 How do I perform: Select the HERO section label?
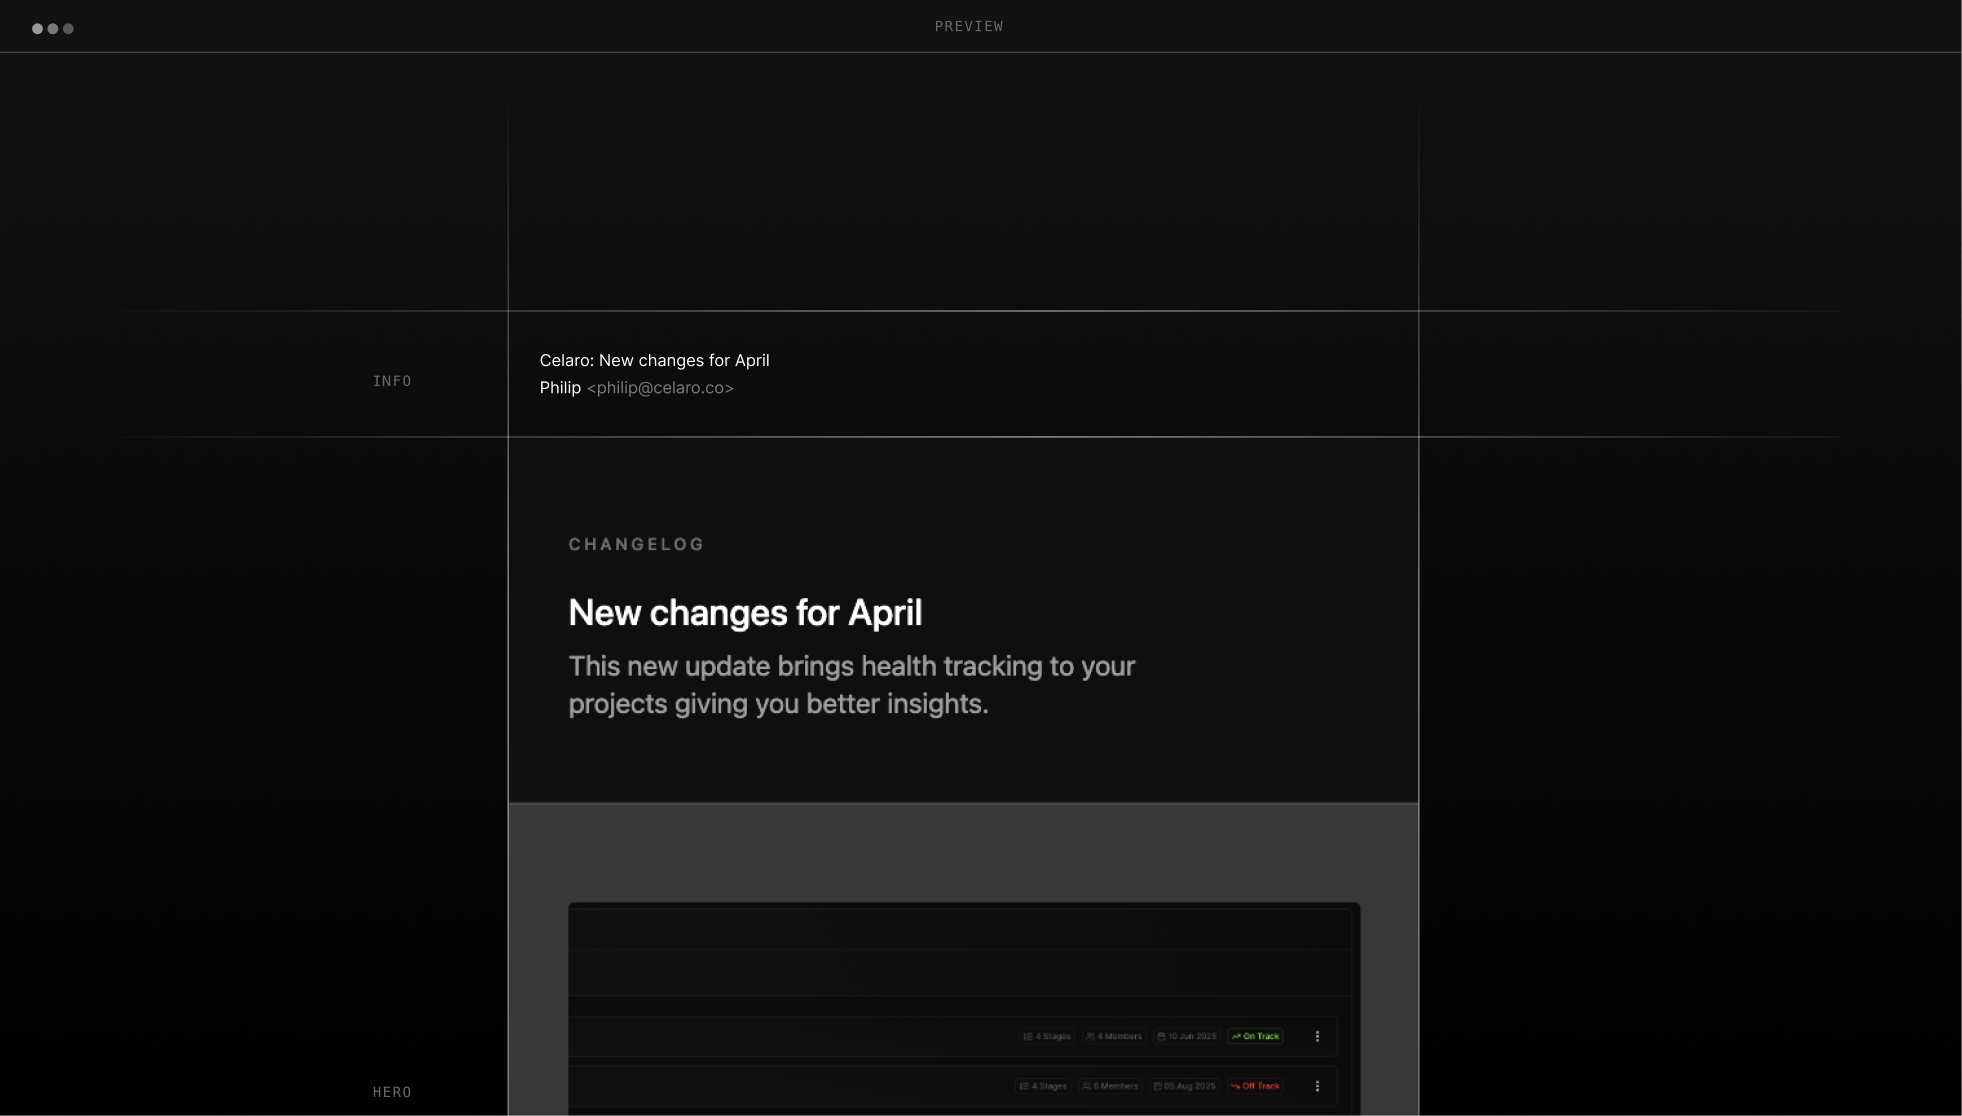coord(392,1092)
